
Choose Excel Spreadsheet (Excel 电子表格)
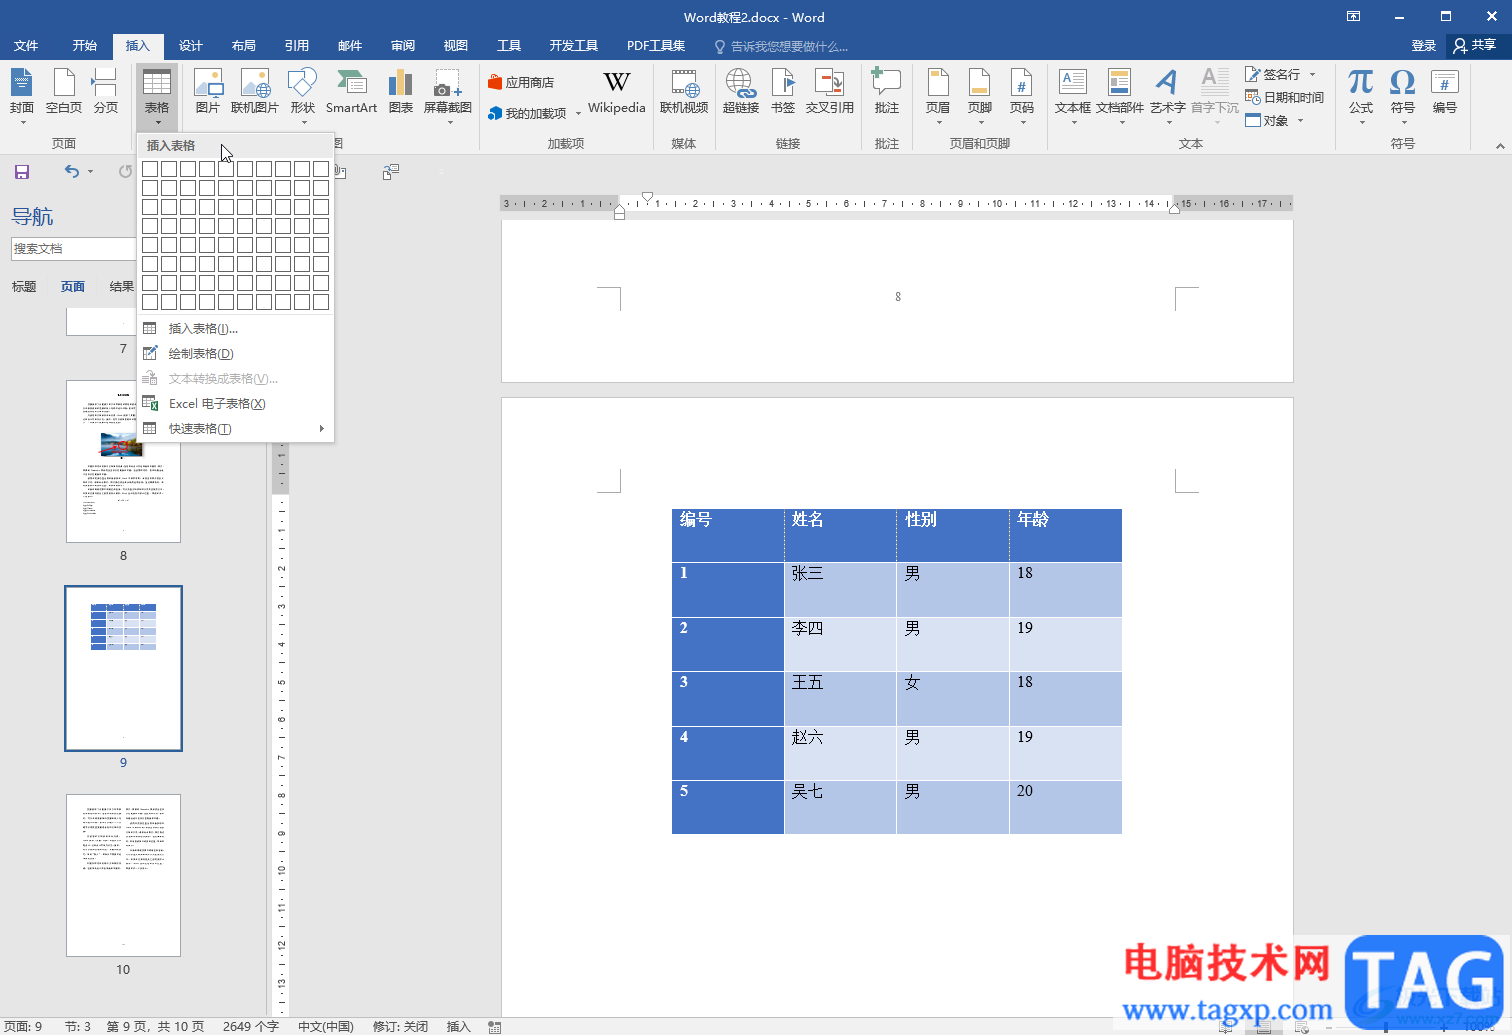(235, 403)
